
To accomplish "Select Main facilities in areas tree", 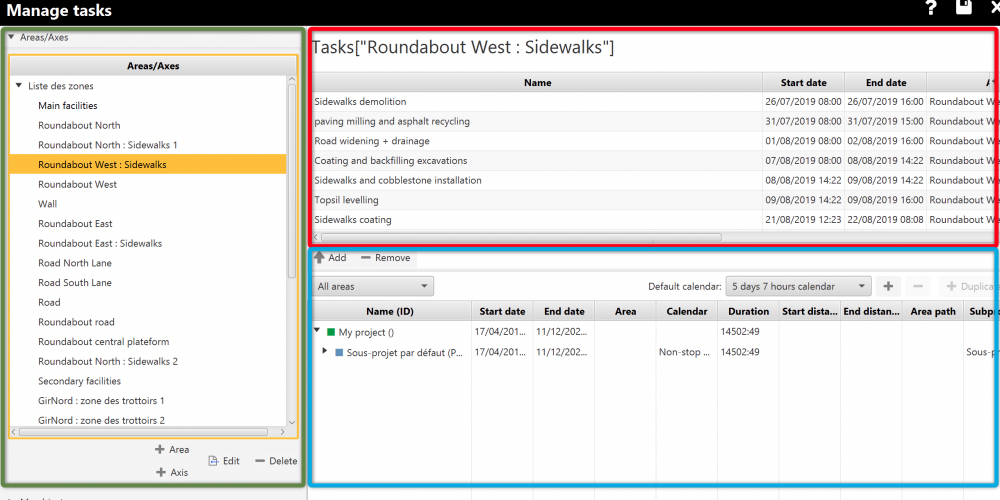I will coord(68,106).
